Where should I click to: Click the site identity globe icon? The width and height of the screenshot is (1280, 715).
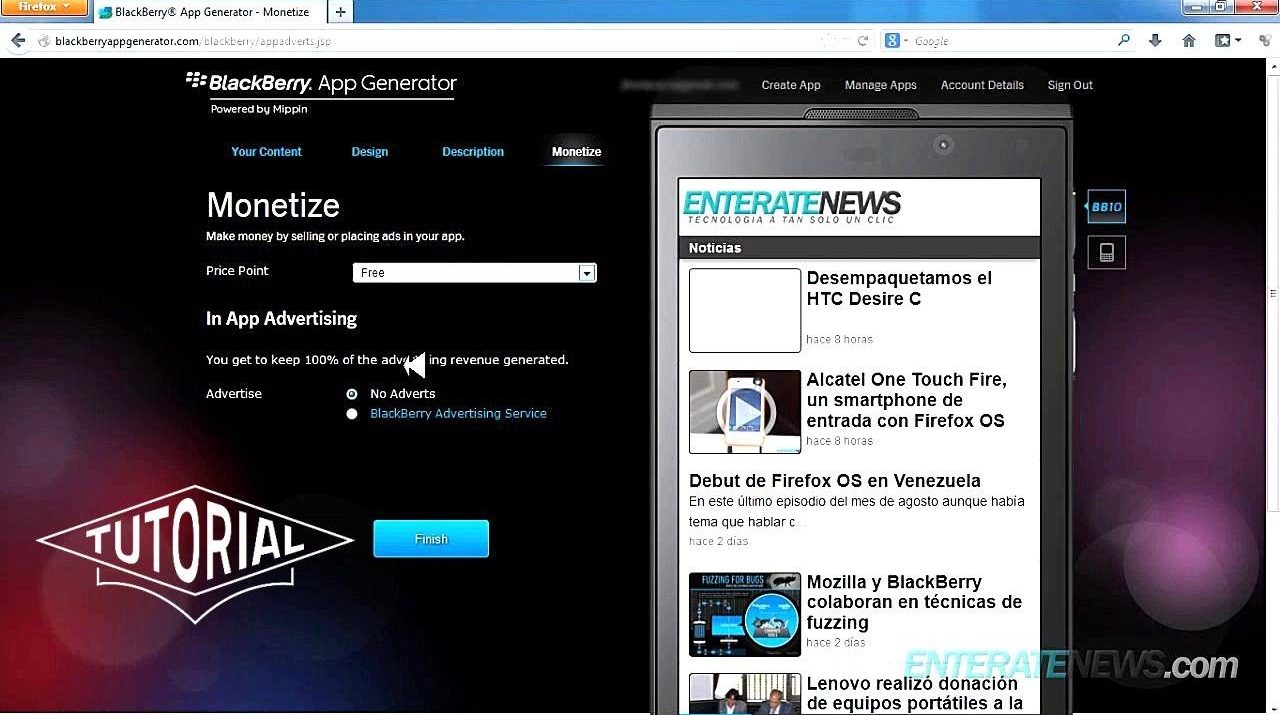pyautogui.click(x=44, y=41)
